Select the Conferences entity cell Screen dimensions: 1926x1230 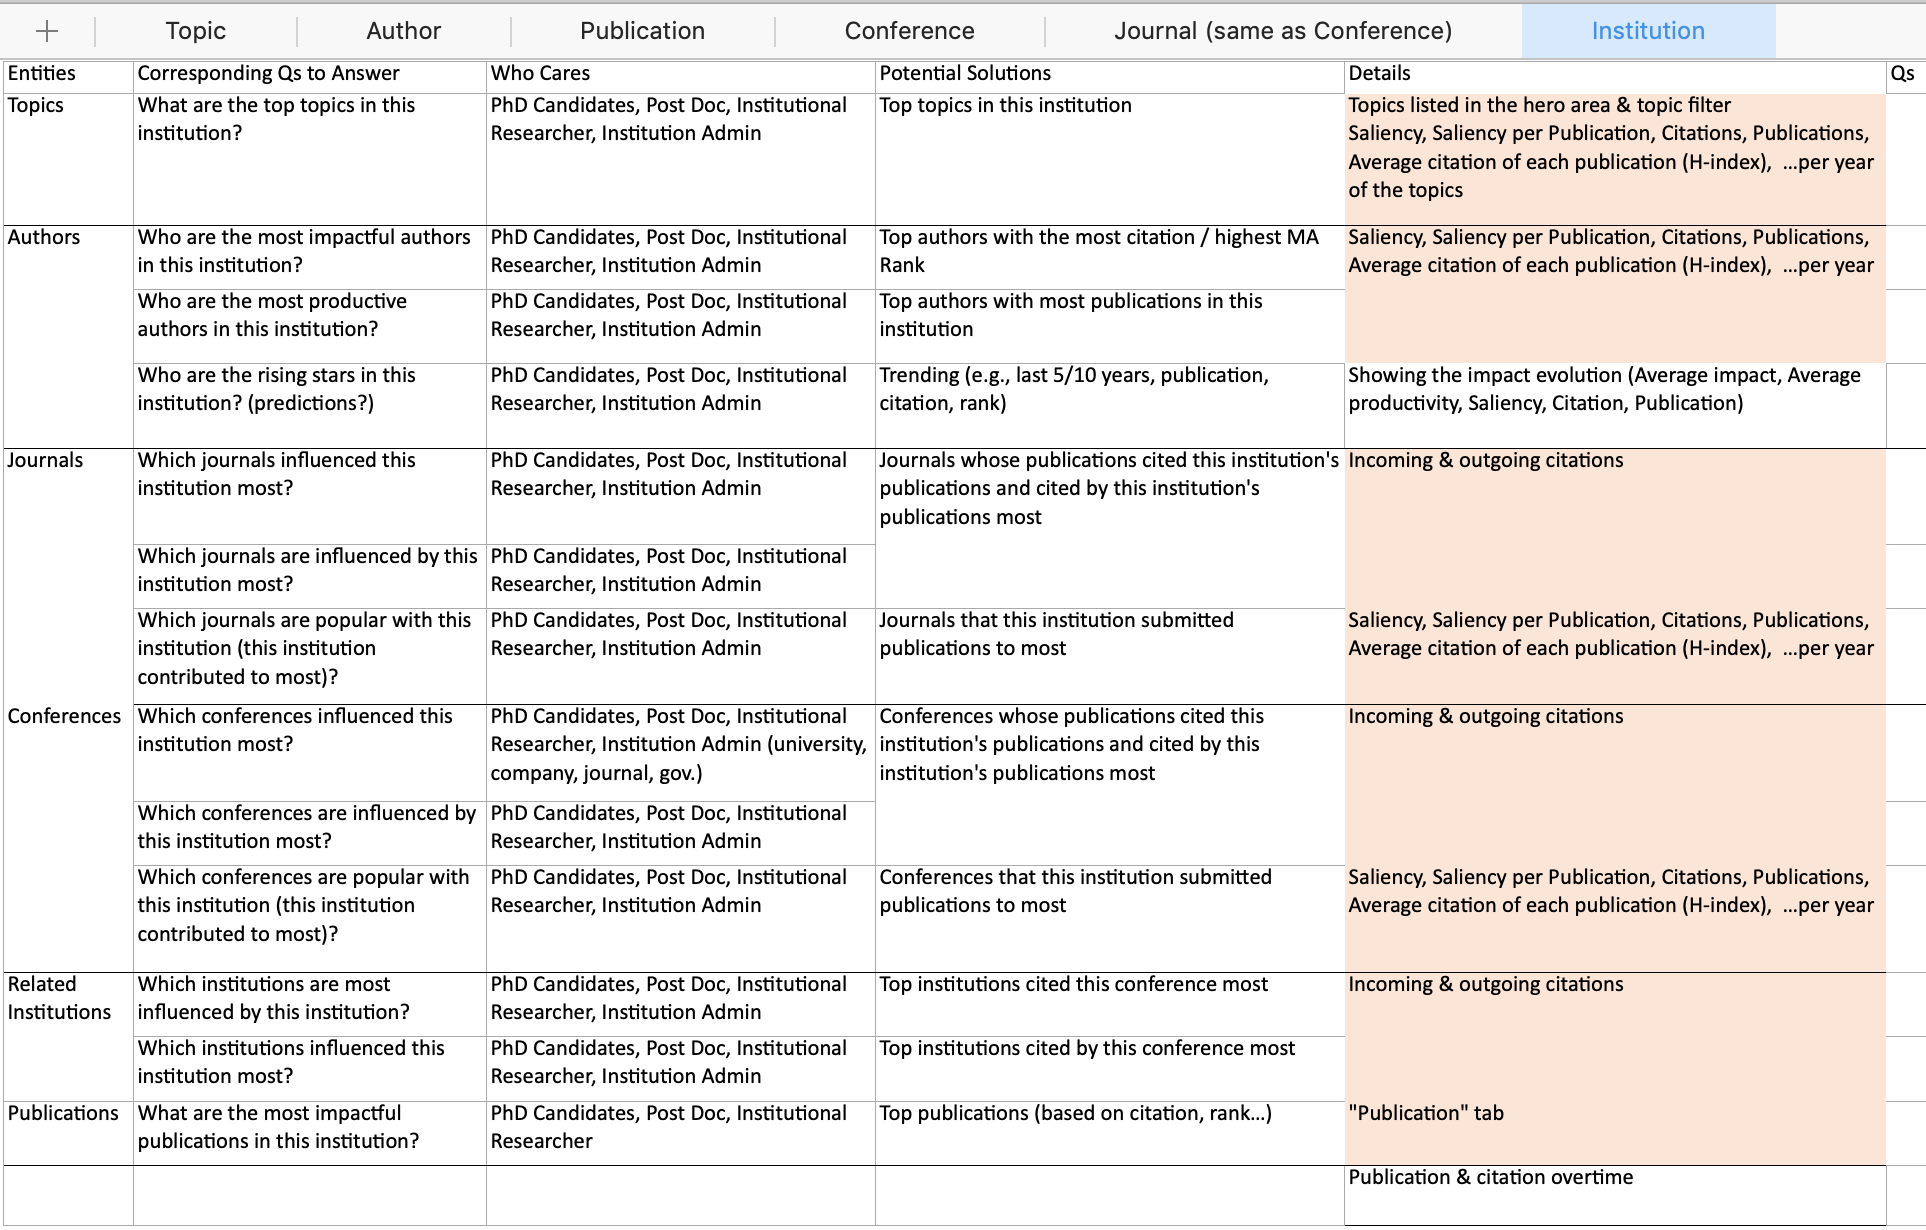tap(68, 838)
